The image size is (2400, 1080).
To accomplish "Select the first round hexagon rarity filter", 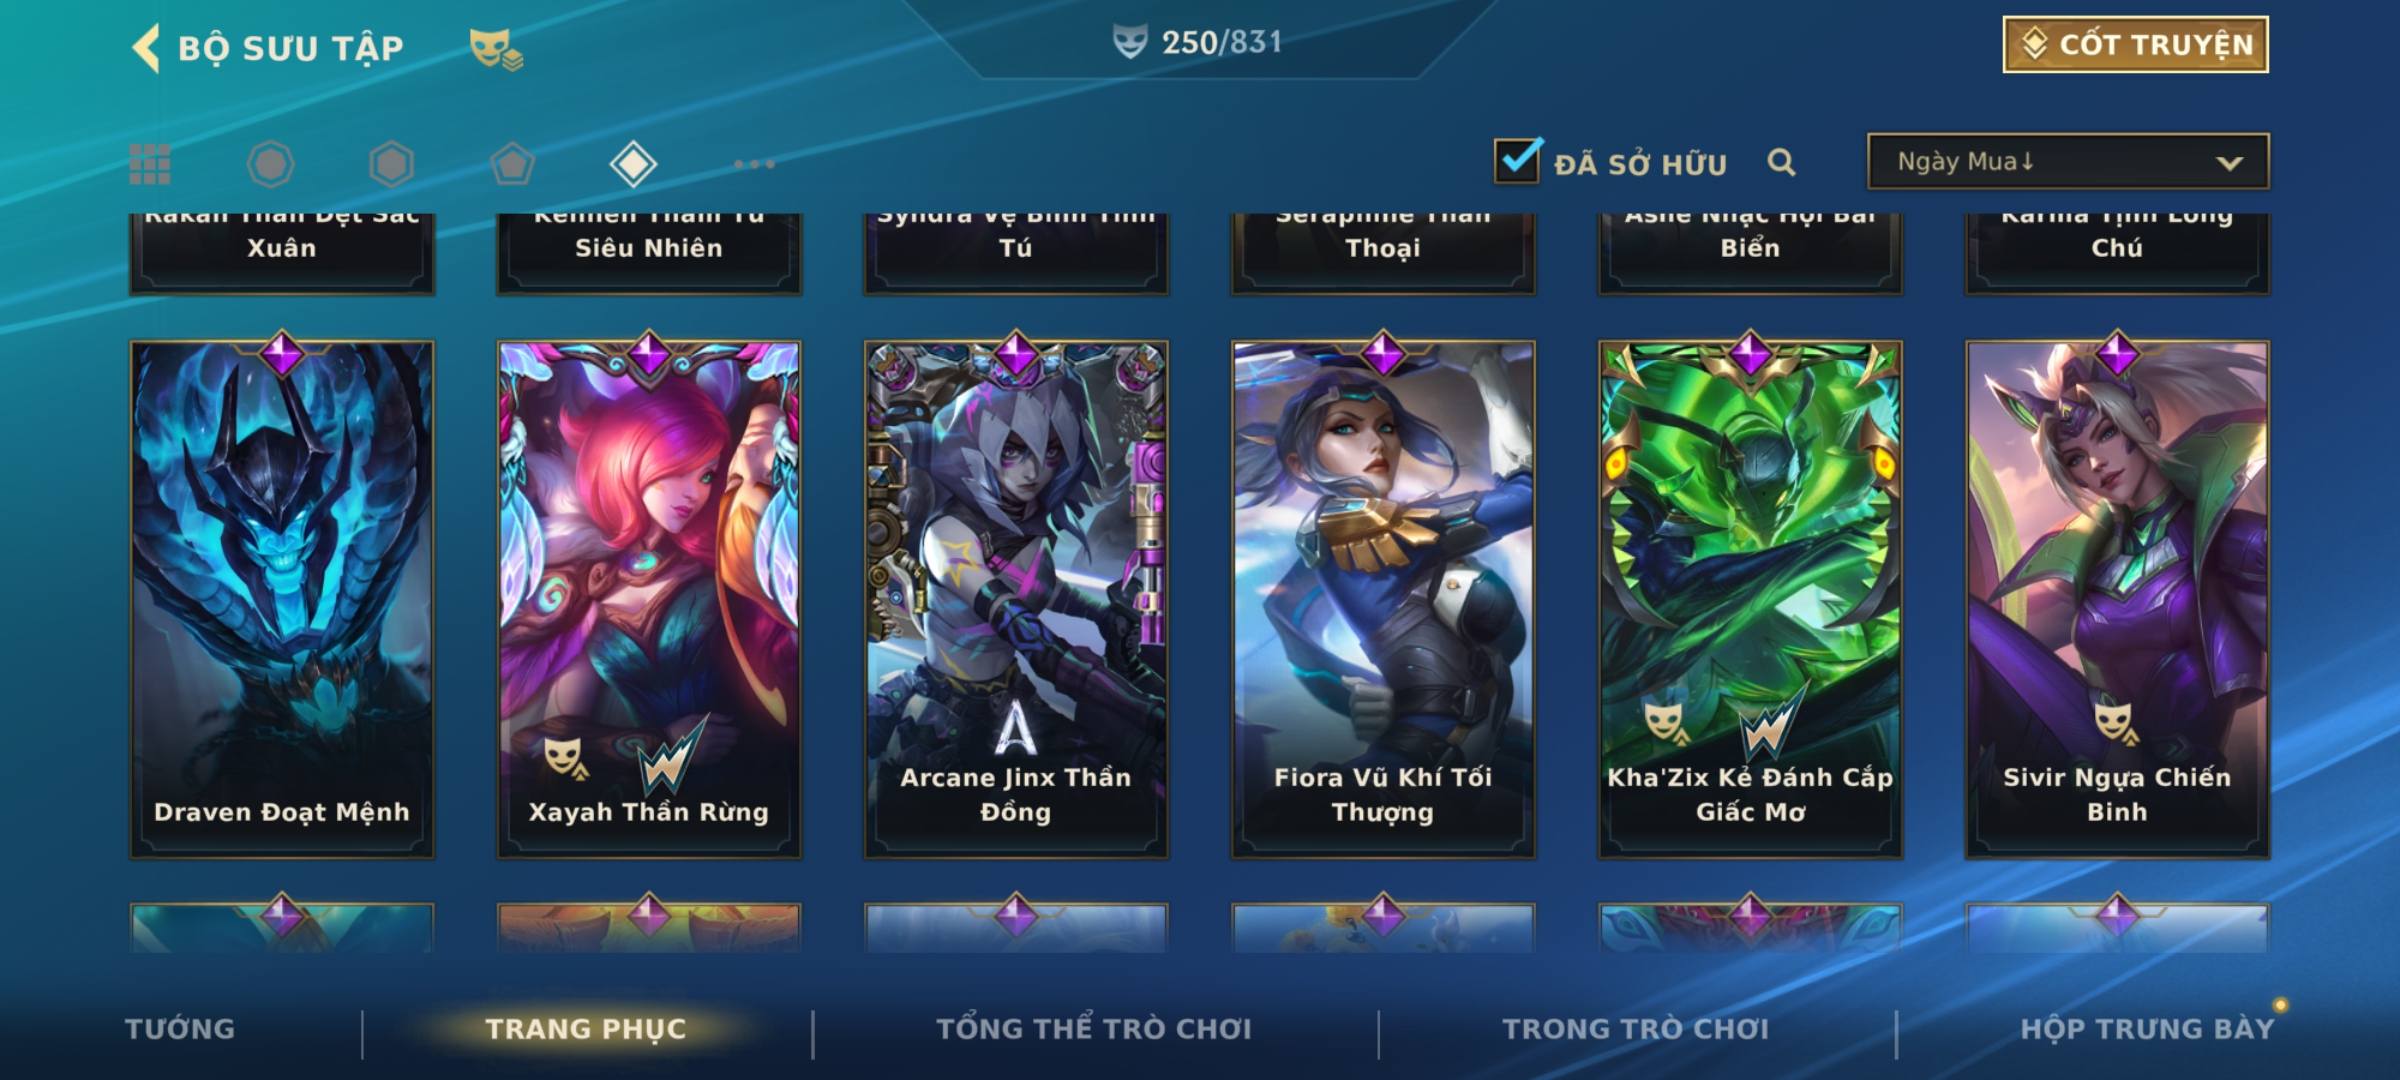I will [x=270, y=164].
